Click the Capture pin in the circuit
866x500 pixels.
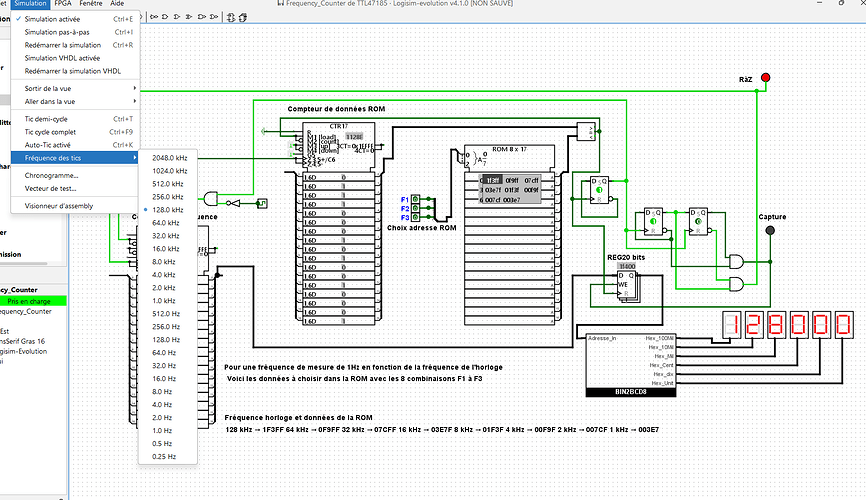(770, 230)
